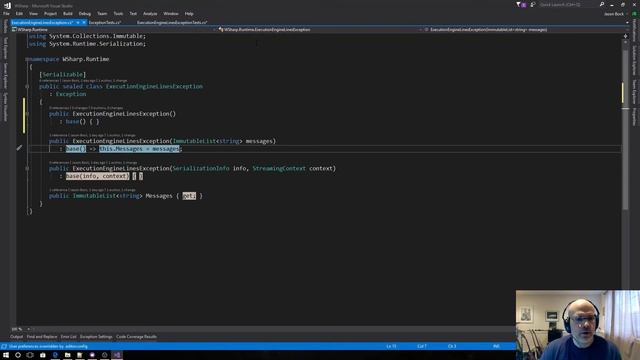Click the Quick Launch magnifier icon

click(602, 4)
